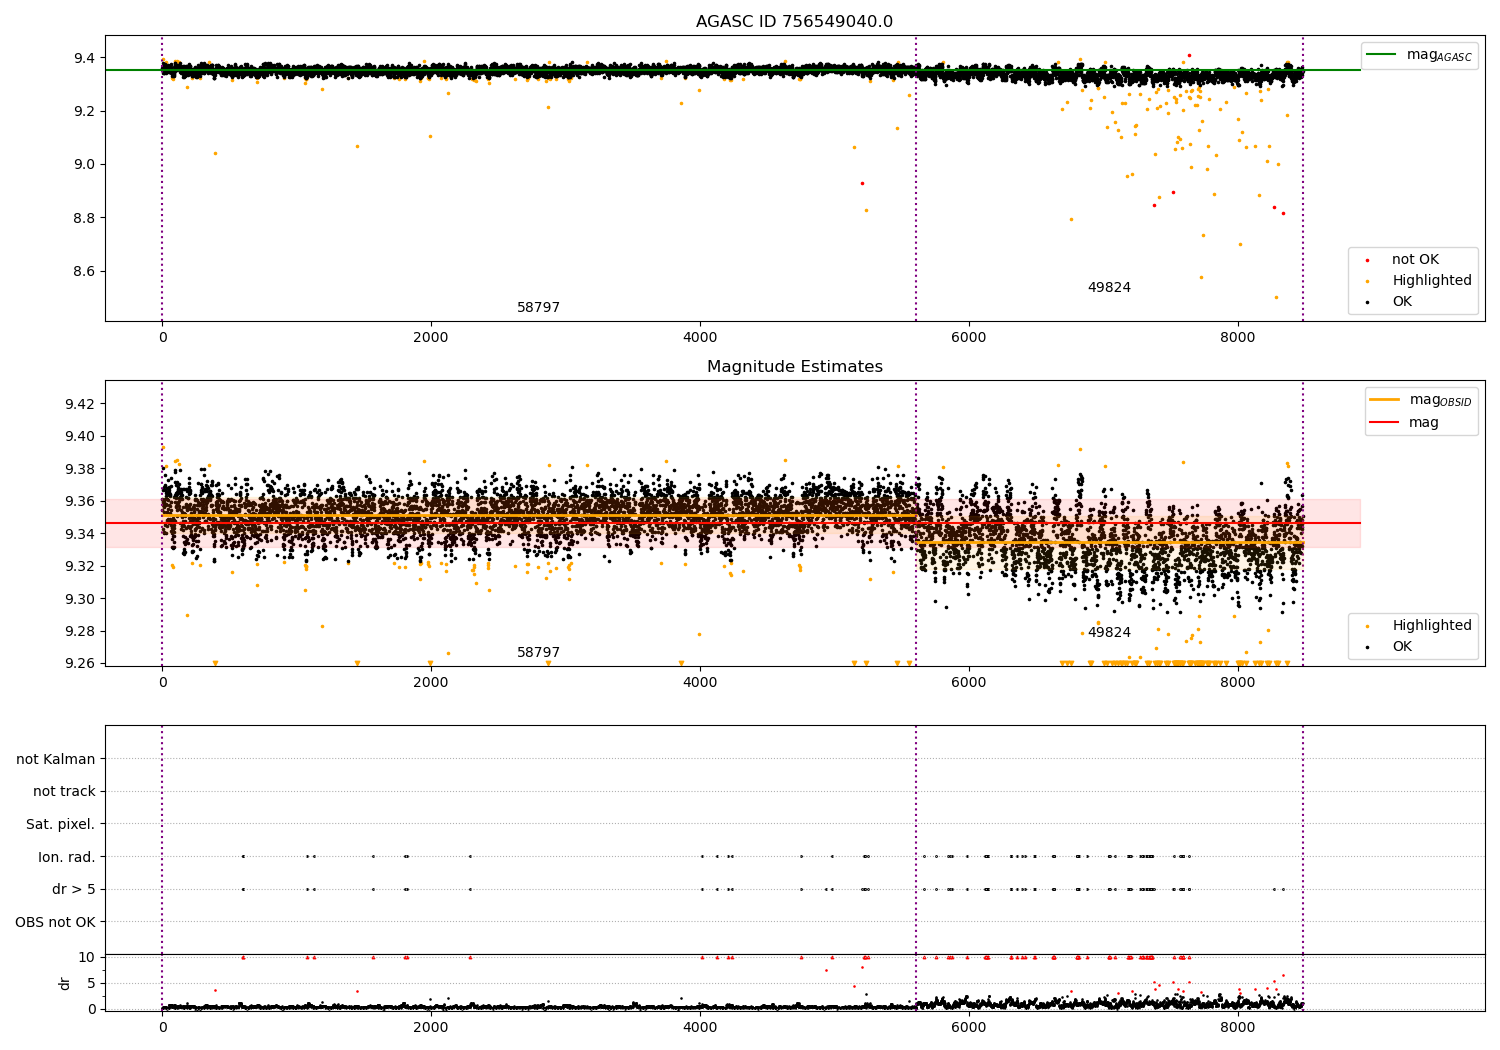The width and height of the screenshot is (1500, 1050).
Task: Click the 5 tick on the dr axis
Action: click(x=91, y=983)
